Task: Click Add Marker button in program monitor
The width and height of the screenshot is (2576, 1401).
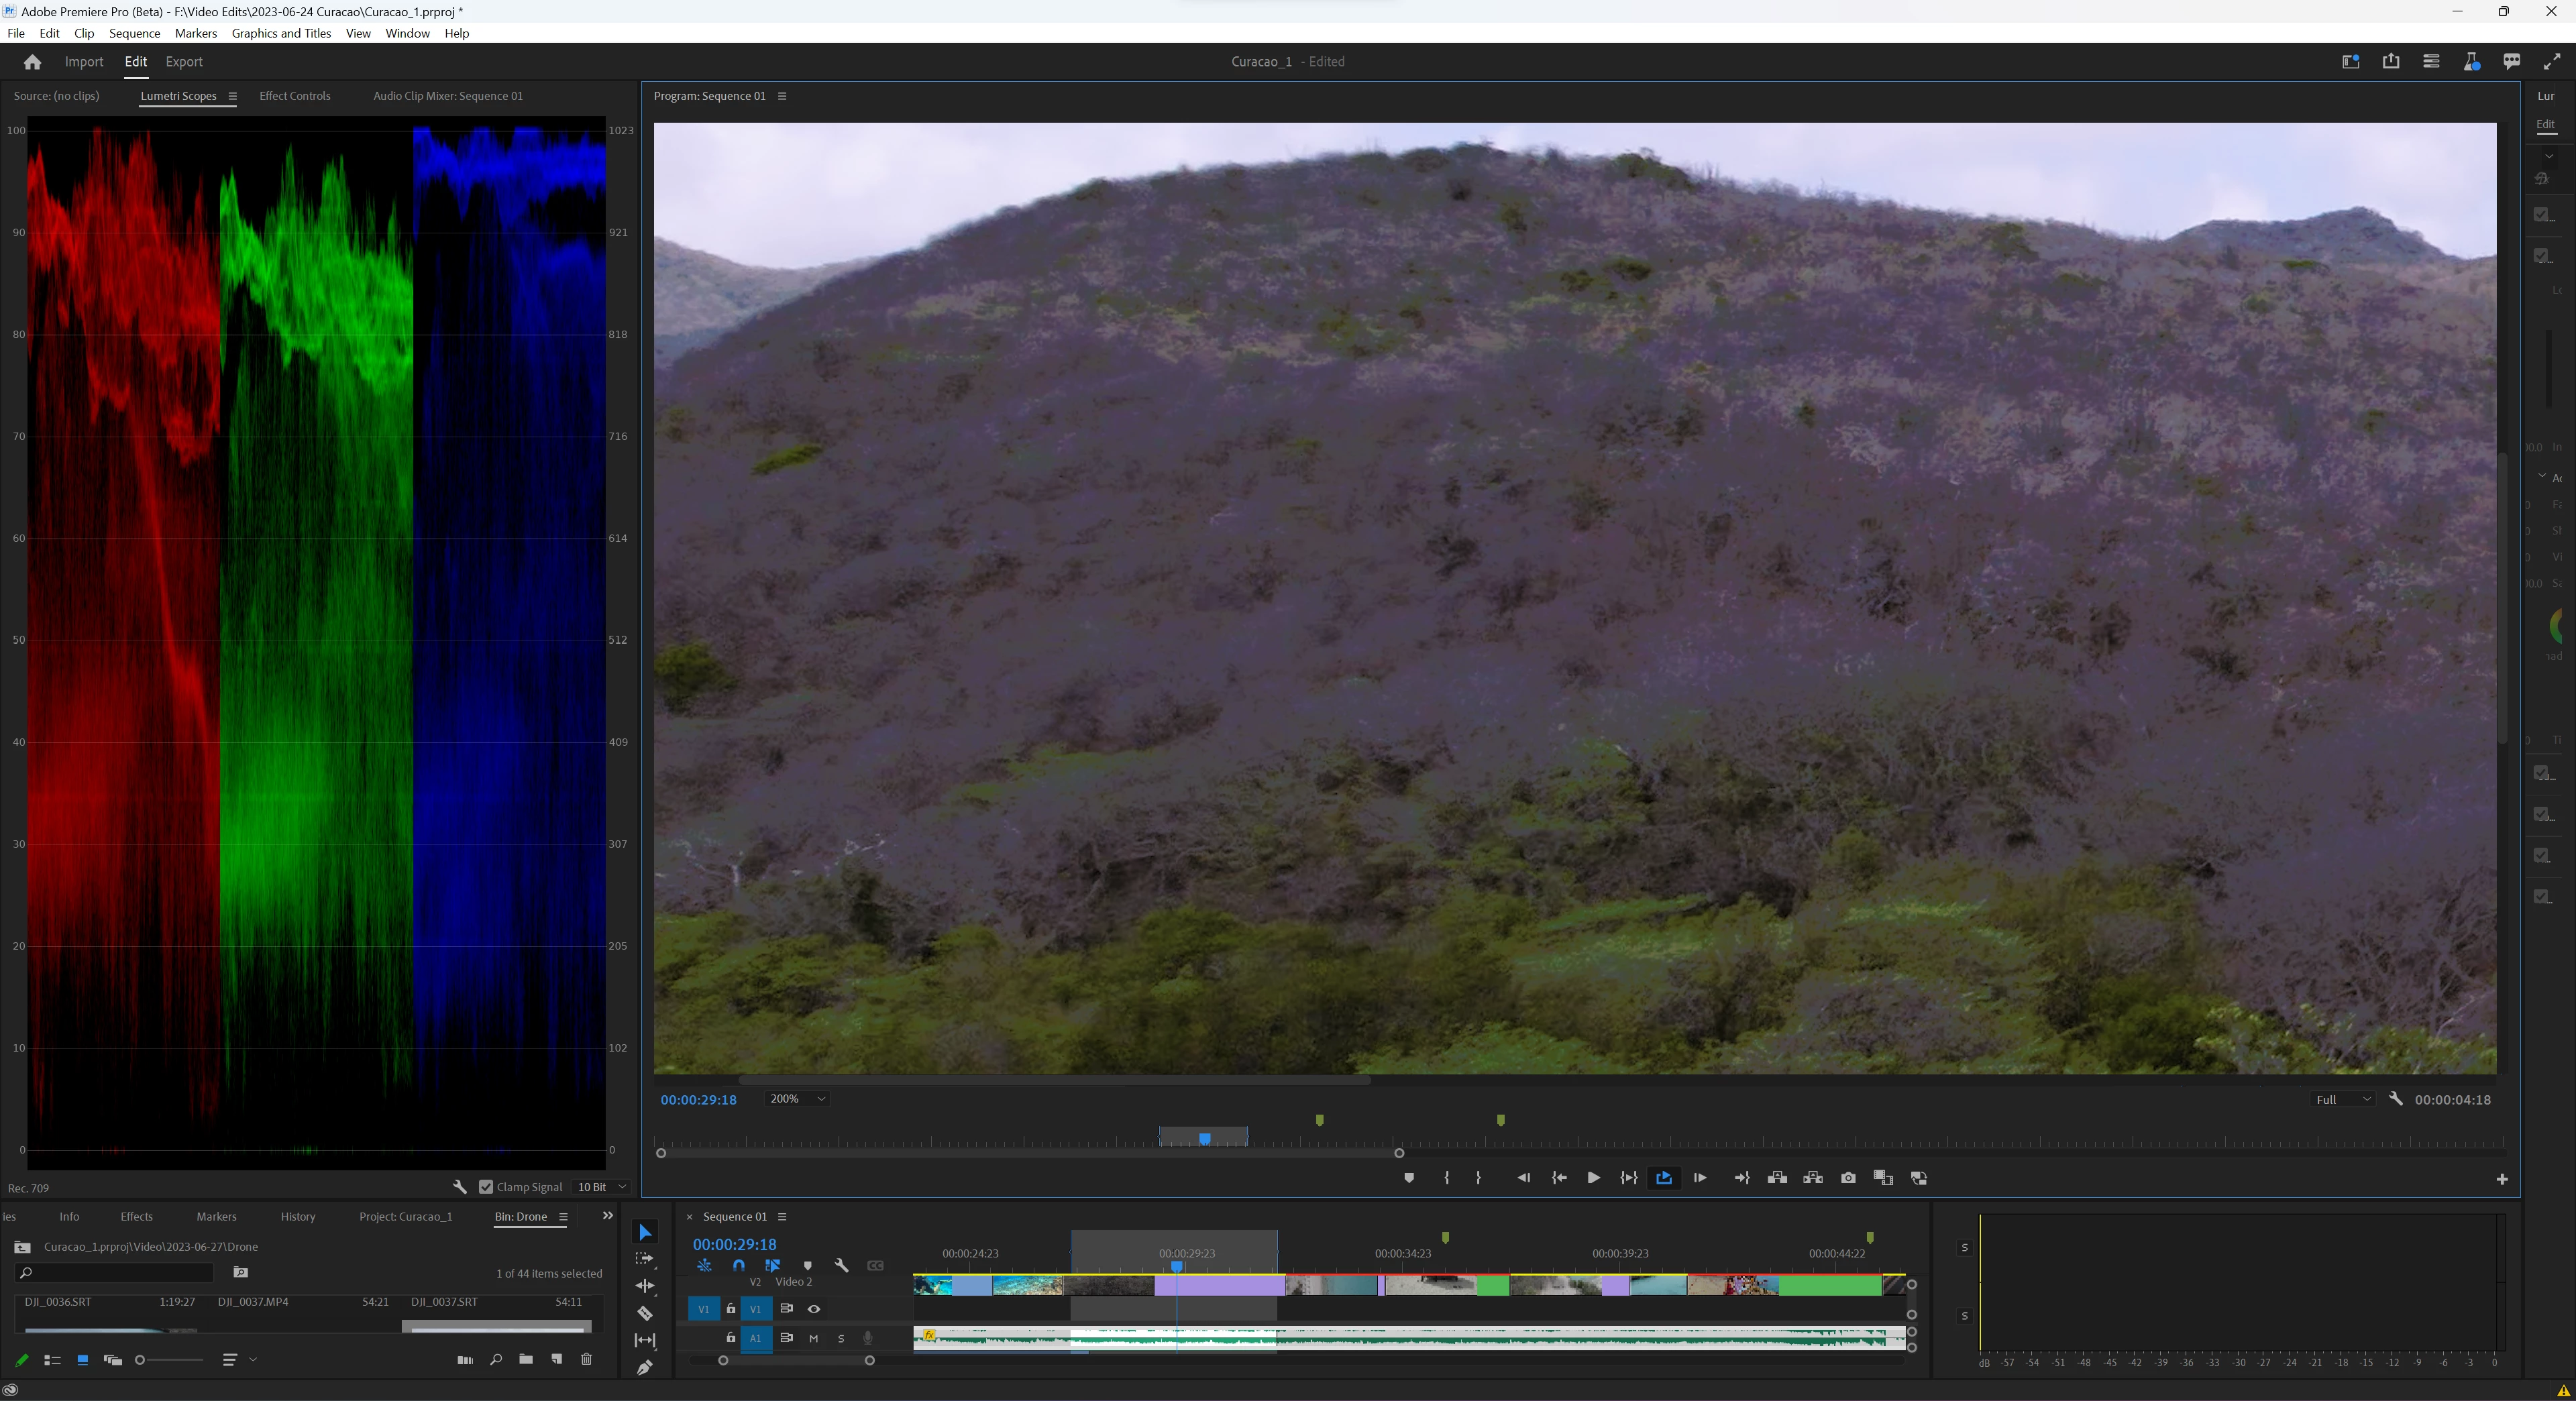Action: [1409, 1178]
